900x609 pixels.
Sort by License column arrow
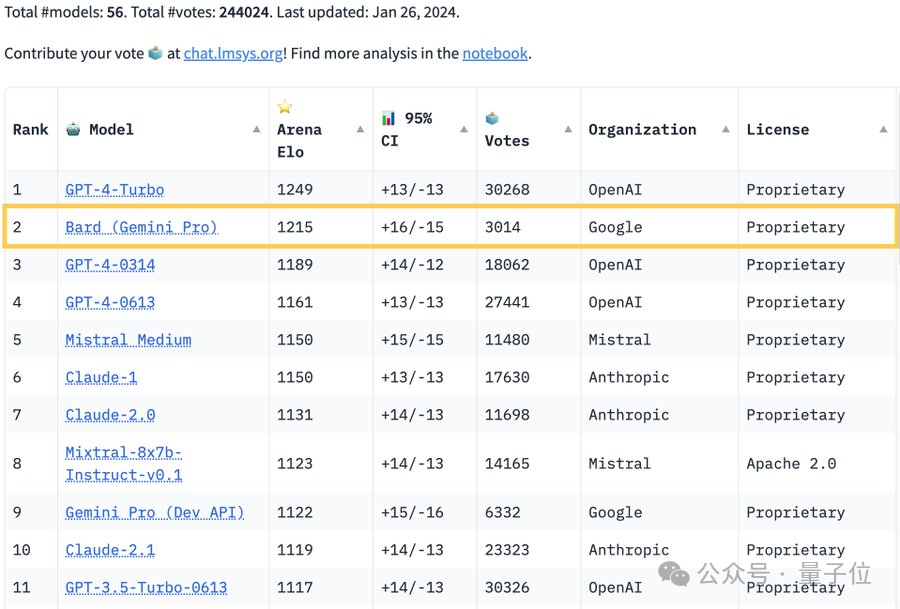click(883, 130)
